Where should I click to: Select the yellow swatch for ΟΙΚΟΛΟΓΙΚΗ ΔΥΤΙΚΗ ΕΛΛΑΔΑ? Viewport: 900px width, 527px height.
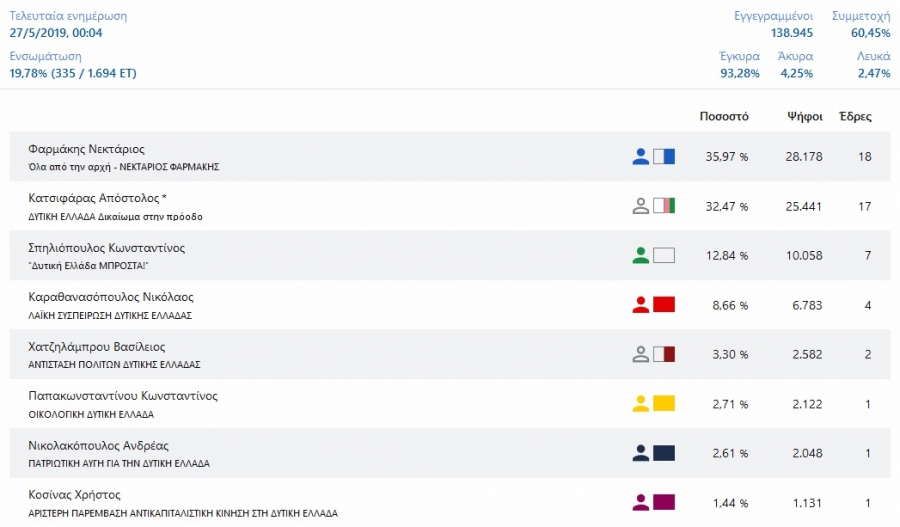pos(664,404)
